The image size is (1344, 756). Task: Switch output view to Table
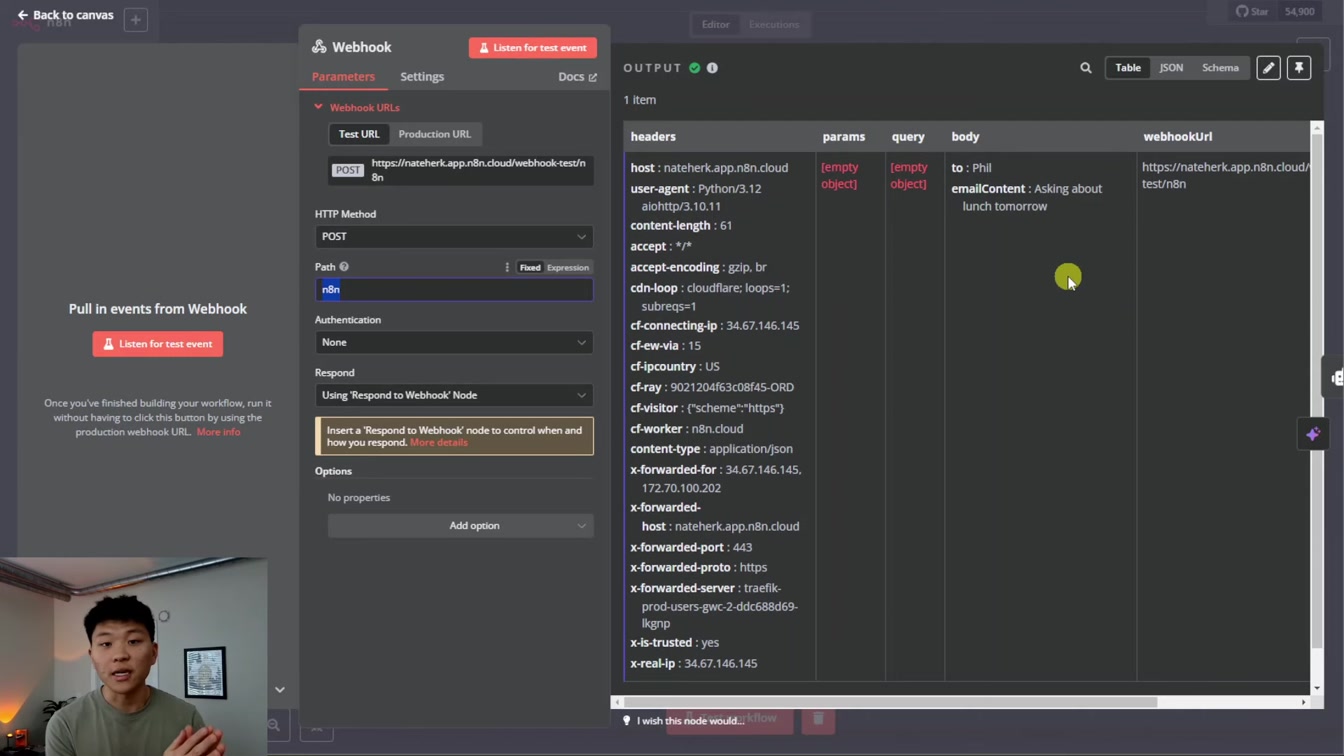1128,68
